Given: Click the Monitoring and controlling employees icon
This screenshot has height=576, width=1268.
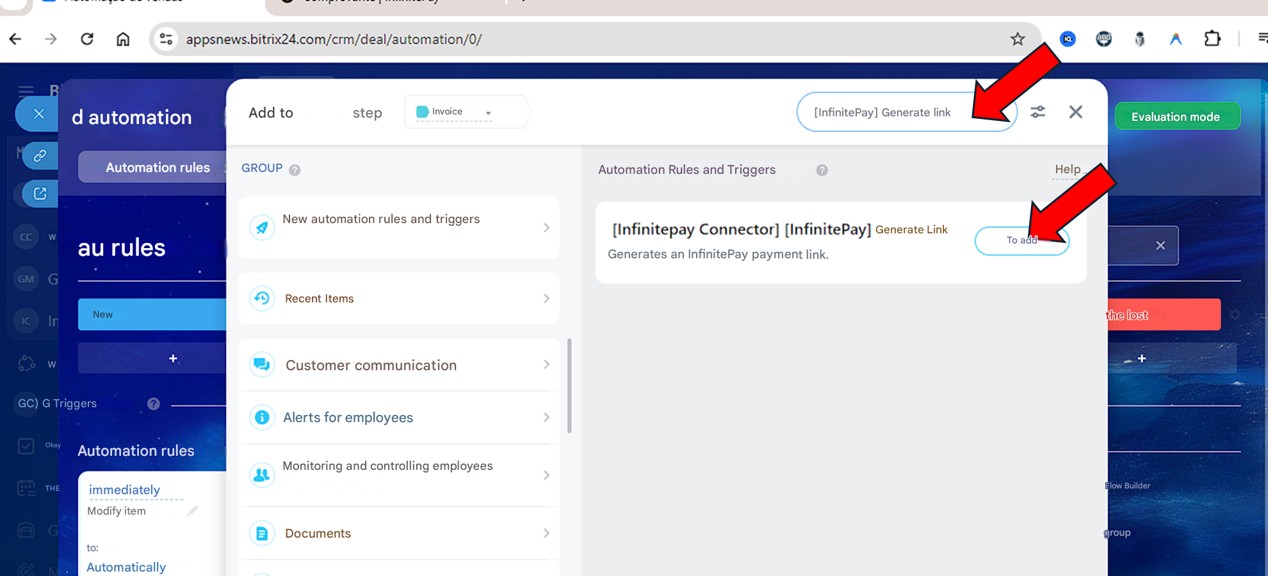Looking at the screenshot, I should click(x=262, y=475).
